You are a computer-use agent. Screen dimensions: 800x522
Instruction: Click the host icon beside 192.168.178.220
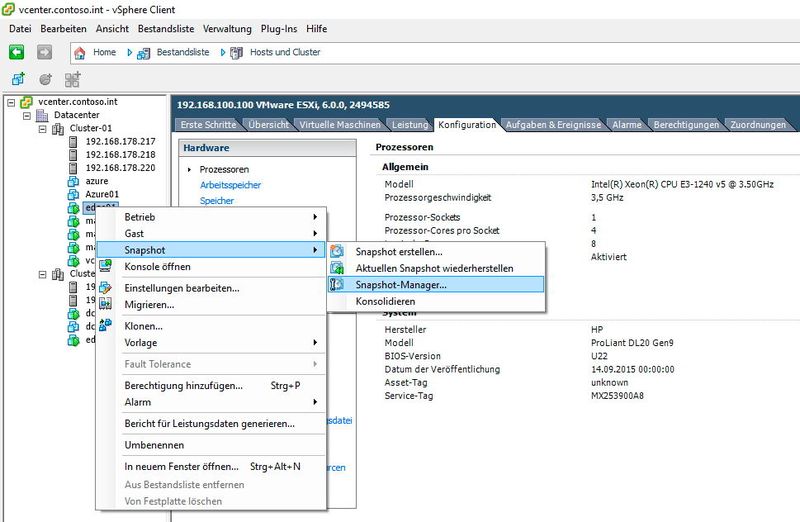coord(73,168)
